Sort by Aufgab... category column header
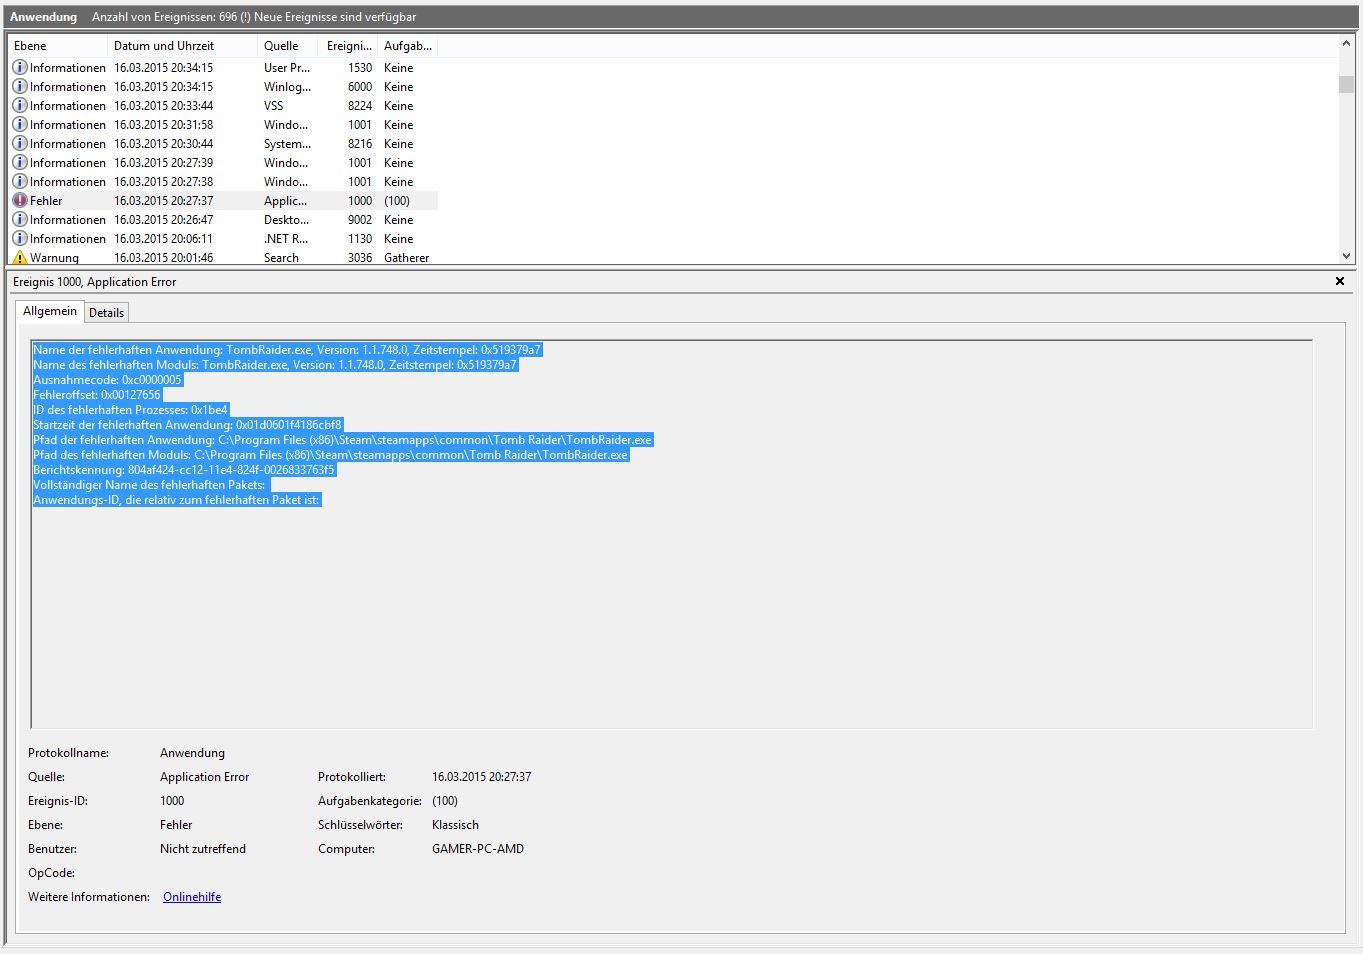Image resolution: width=1363 pixels, height=954 pixels. click(408, 46)
